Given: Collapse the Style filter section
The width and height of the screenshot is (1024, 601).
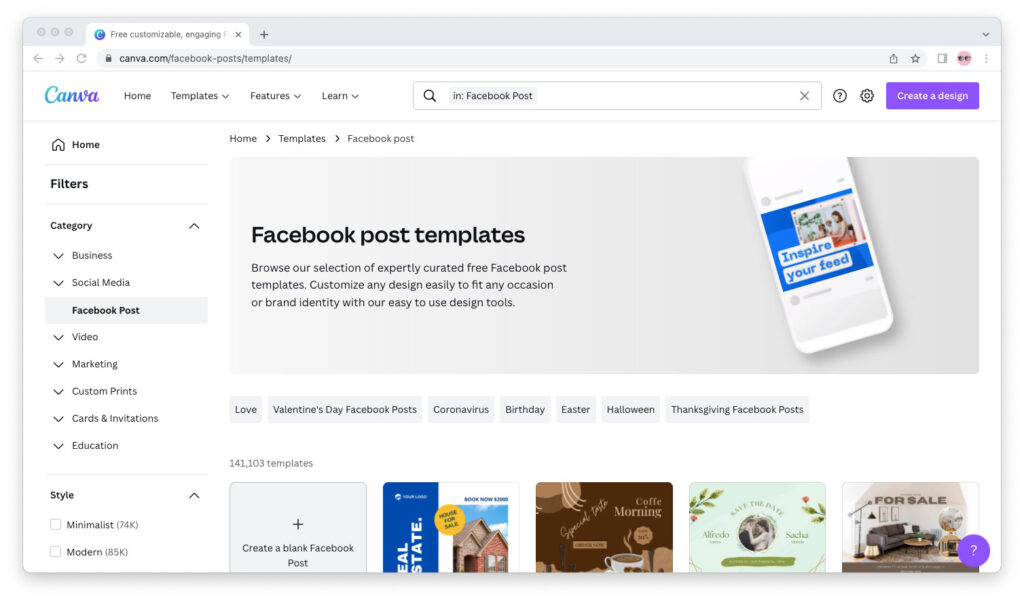Looking at the screenshot, I should coord(194,495).
